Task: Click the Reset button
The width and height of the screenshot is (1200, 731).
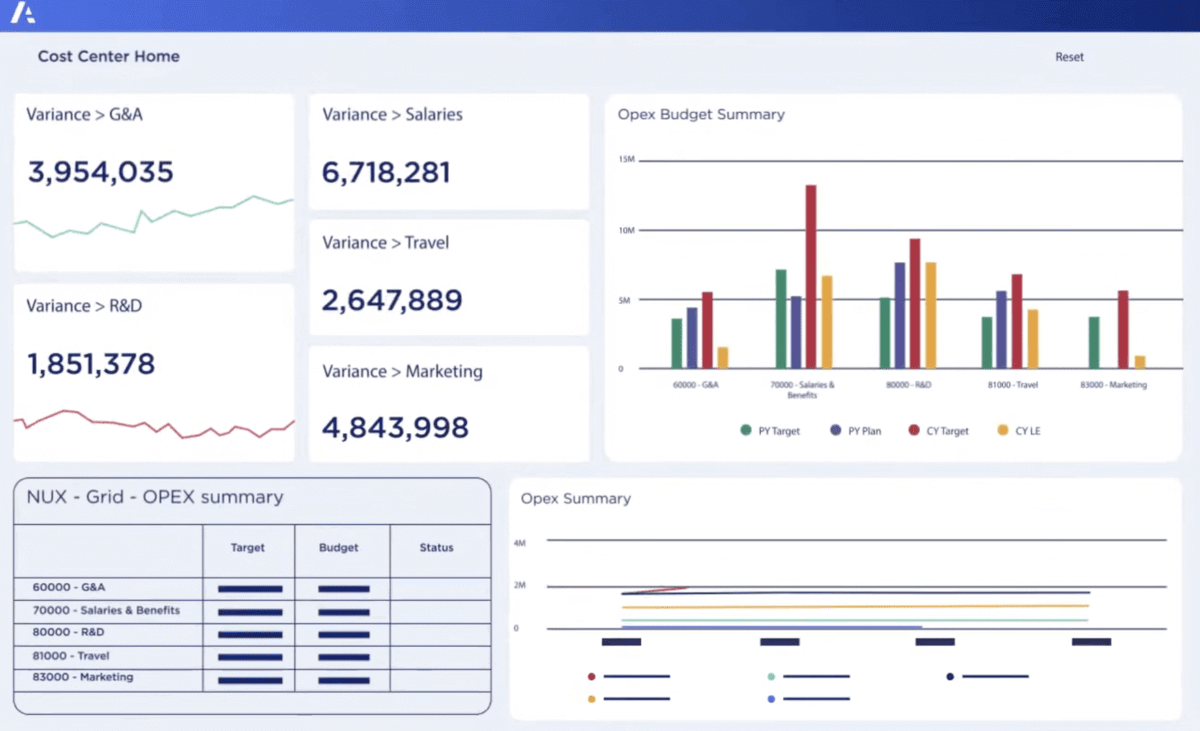Action: [x=1069, y=57]
